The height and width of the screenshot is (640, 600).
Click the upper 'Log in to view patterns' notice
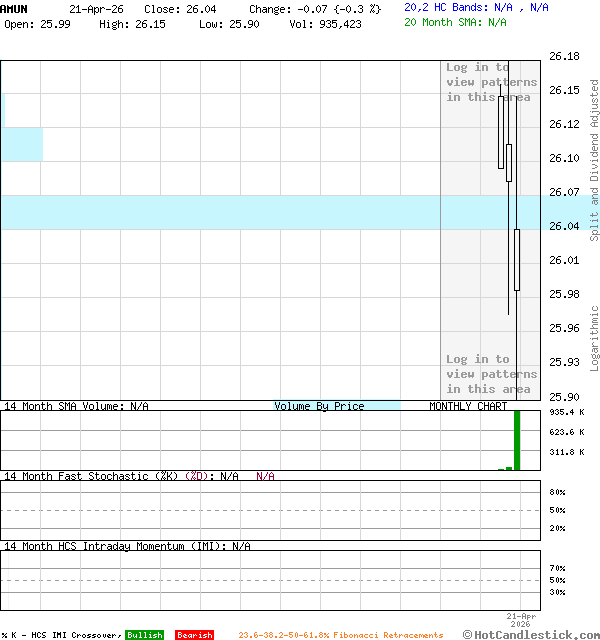pyautogui.click(x=491, y=82)
